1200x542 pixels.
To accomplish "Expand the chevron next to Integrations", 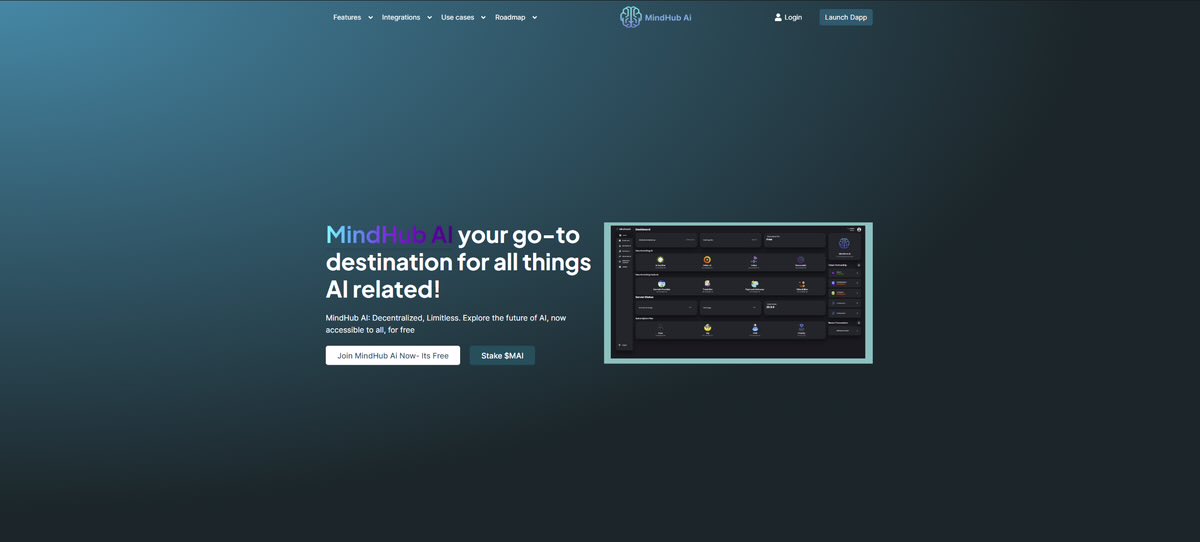I will click(429, 18).
